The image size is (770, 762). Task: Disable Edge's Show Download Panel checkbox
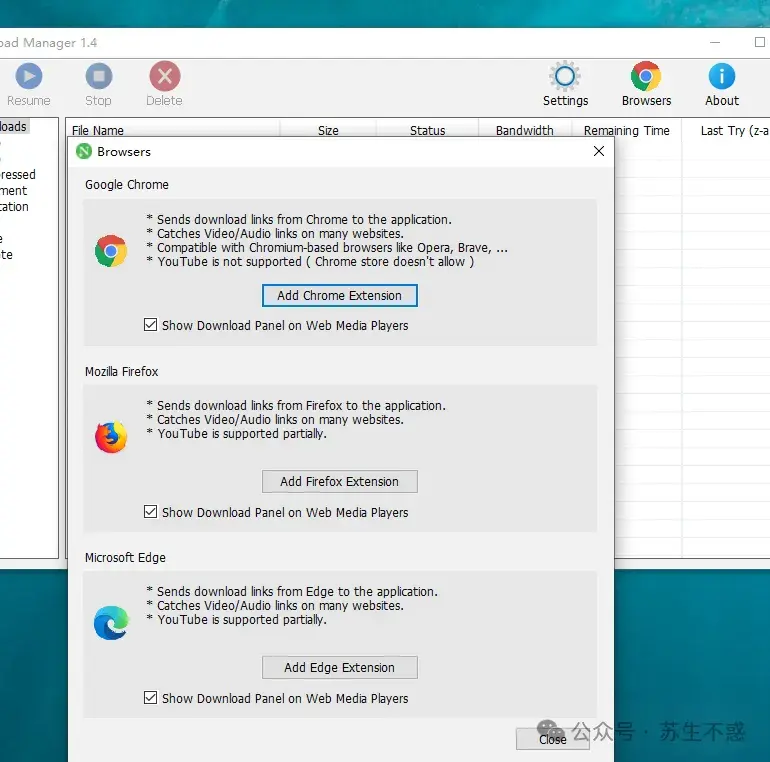pyautogui.click(x=151, y=698)
